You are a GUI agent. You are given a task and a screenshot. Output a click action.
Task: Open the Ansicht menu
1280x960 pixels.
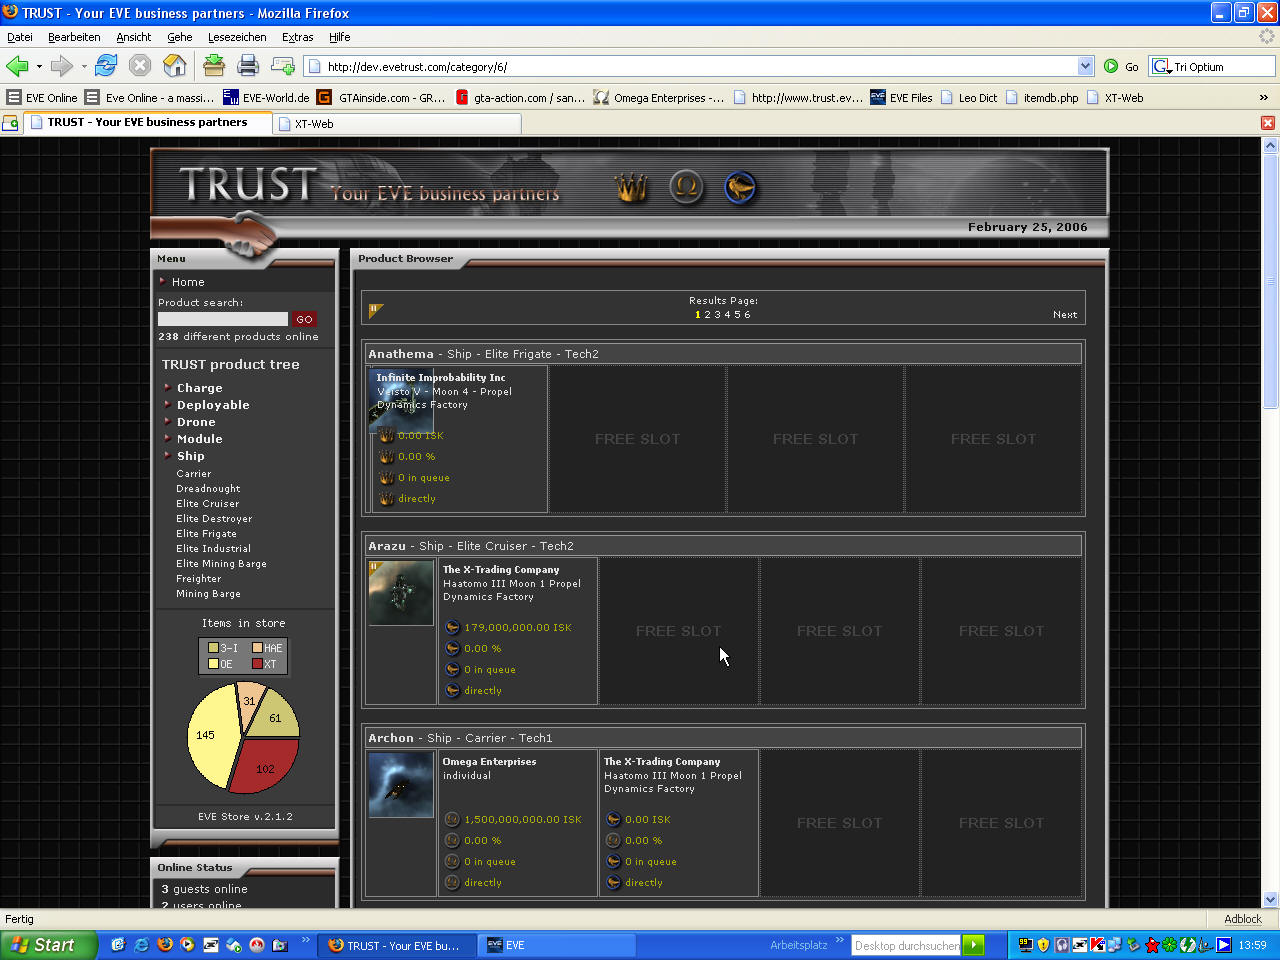[x=134, y=37]
